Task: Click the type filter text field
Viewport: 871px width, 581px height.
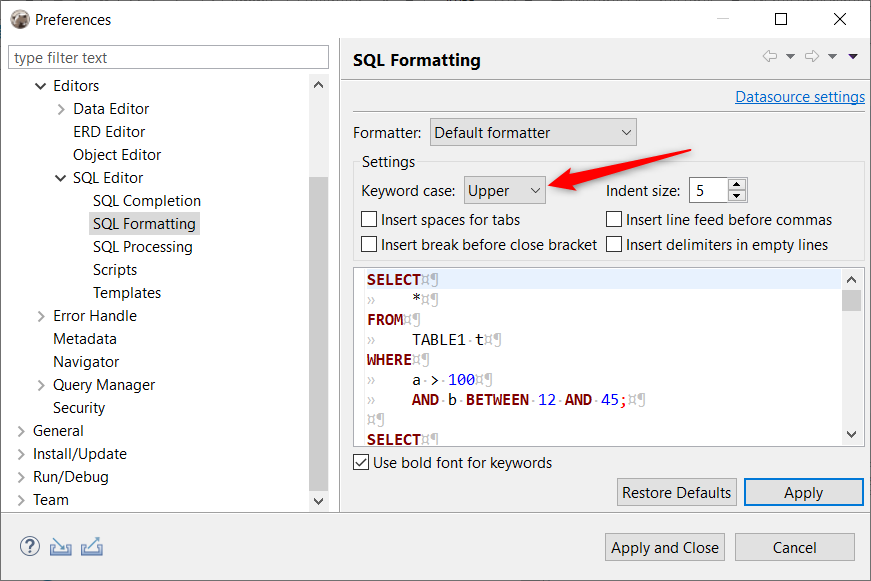Action: (x=168, y=57)
